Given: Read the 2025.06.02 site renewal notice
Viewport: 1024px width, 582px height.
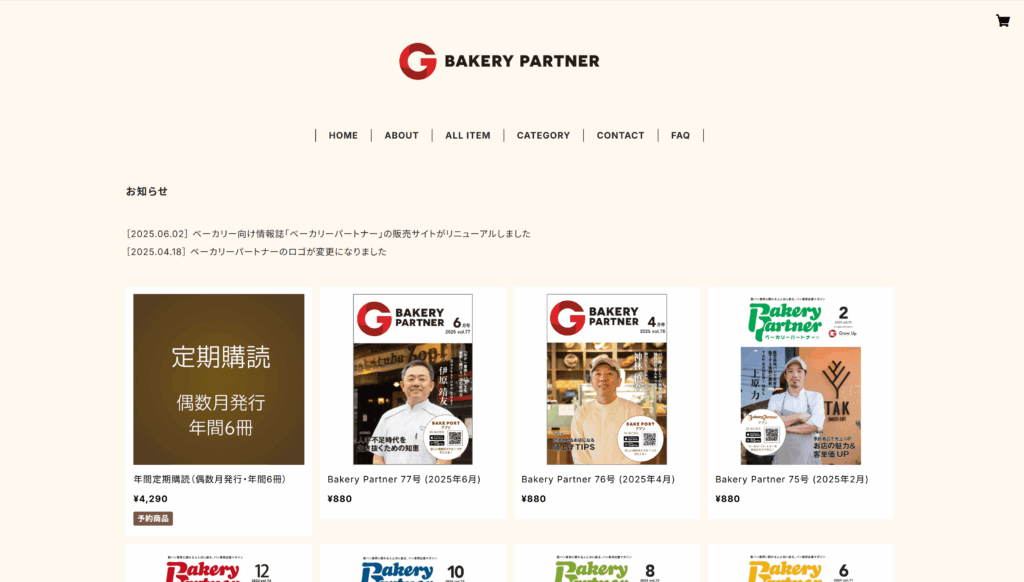Looking at the screenshot, I should 328,234.
